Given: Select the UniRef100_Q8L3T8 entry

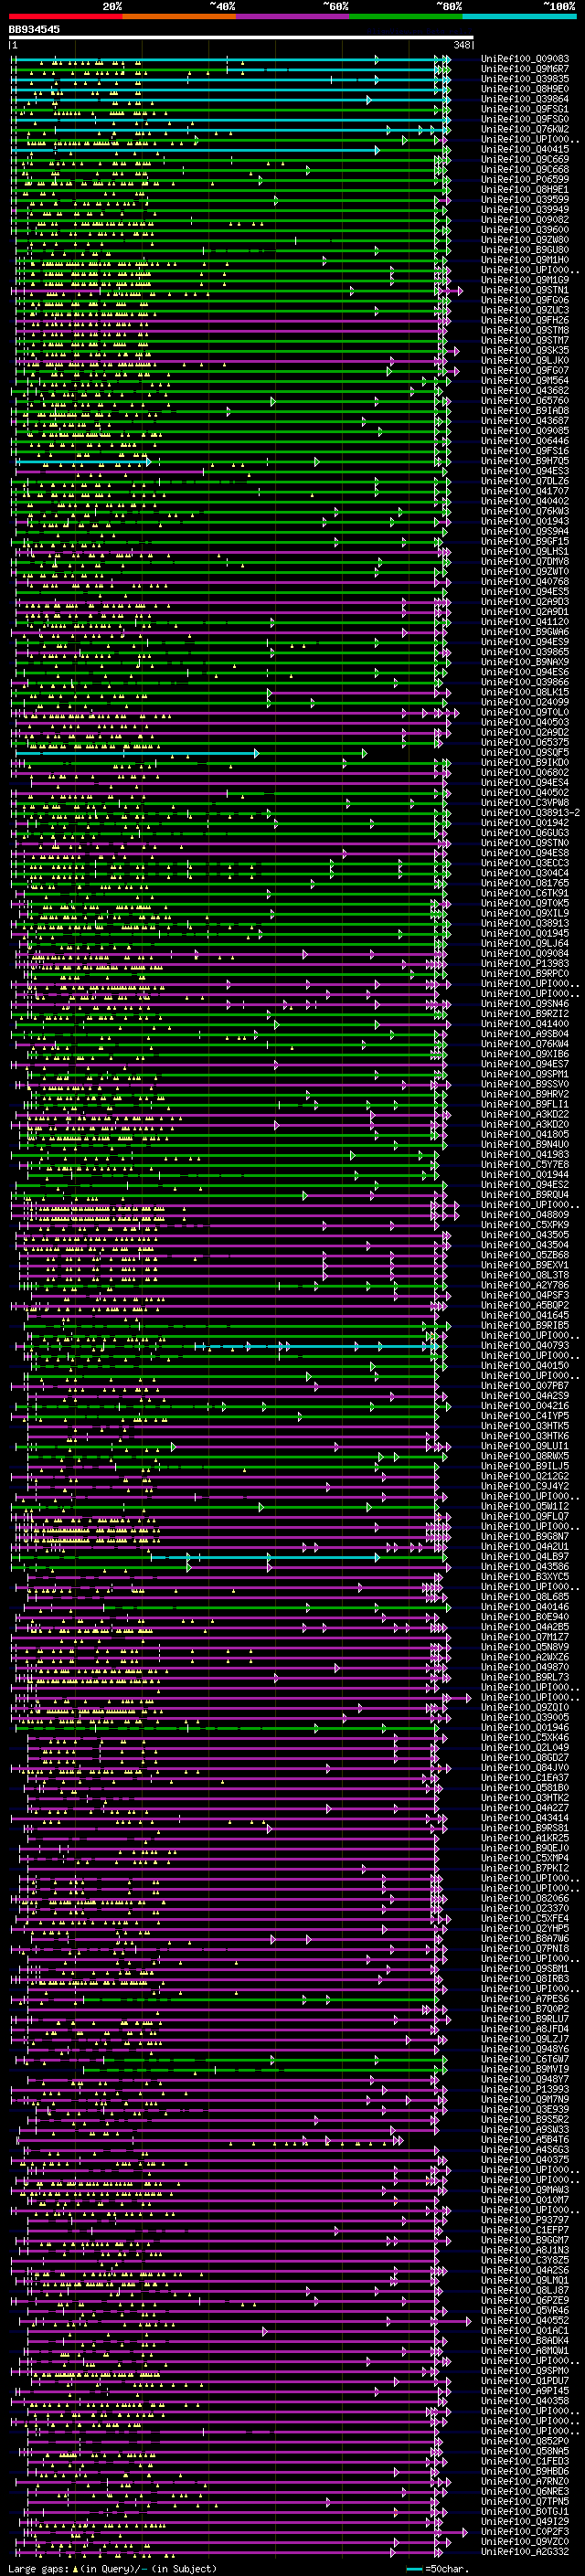Looking at the screenshot, I should tap(525, 1275).
